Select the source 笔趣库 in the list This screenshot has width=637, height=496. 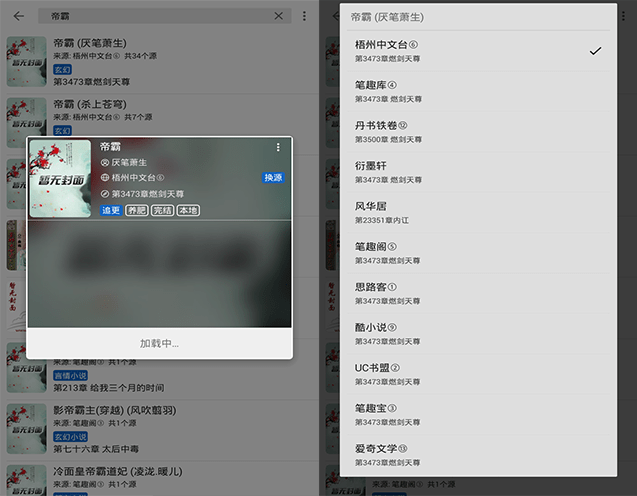pos(479,91)
